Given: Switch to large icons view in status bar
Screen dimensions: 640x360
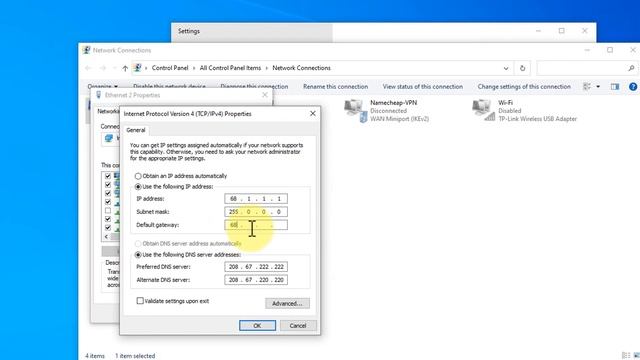Looking at the screenshot, I should pos(637,356).
